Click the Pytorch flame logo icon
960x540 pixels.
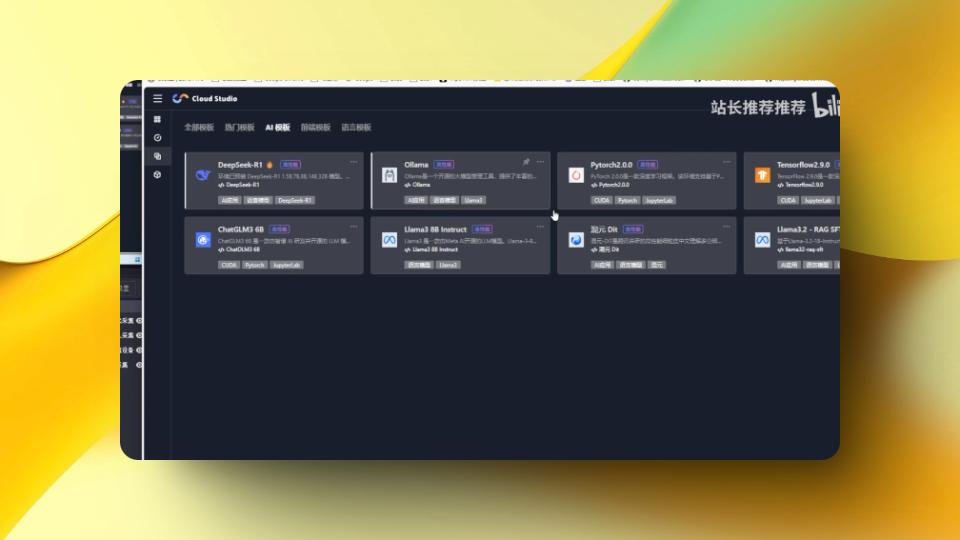click(x=576, y=175)
